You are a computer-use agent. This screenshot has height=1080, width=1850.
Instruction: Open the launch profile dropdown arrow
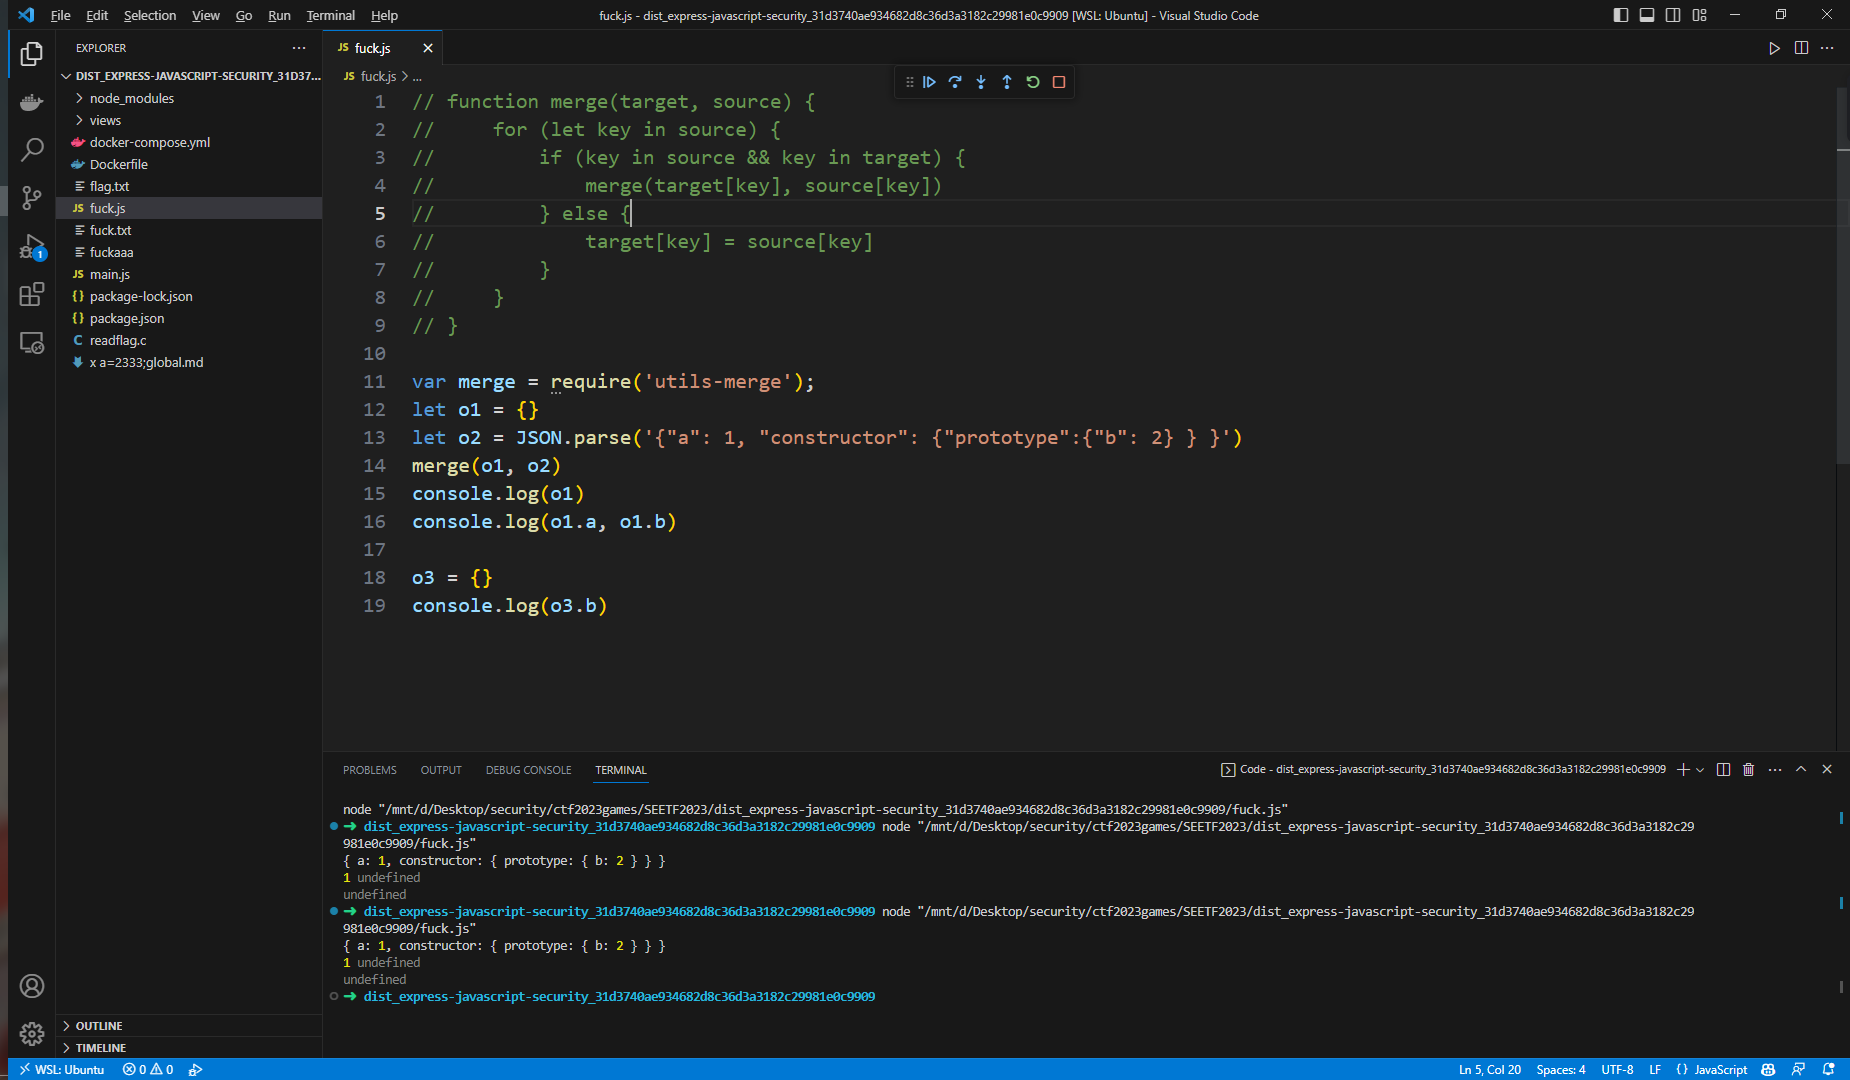1700,769
